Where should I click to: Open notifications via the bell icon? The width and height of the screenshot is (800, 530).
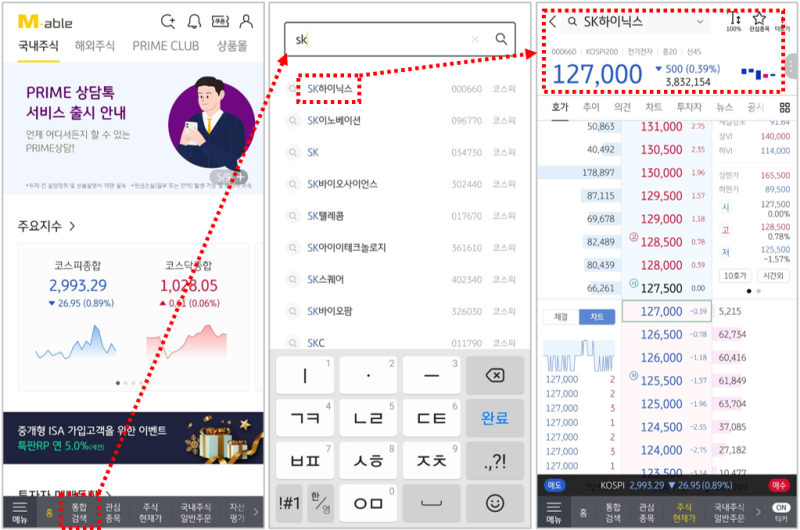point(194,21)
